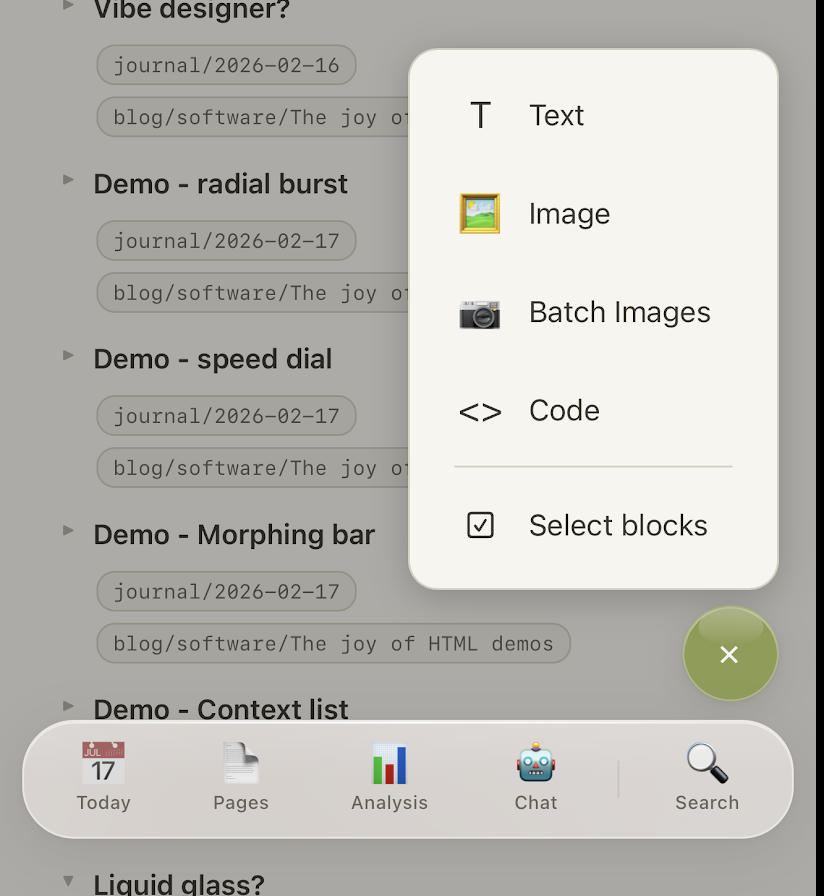This screenshot has height=896, width=824.
Task: Click the Select blocks checkbox icon
Action: 480,525
